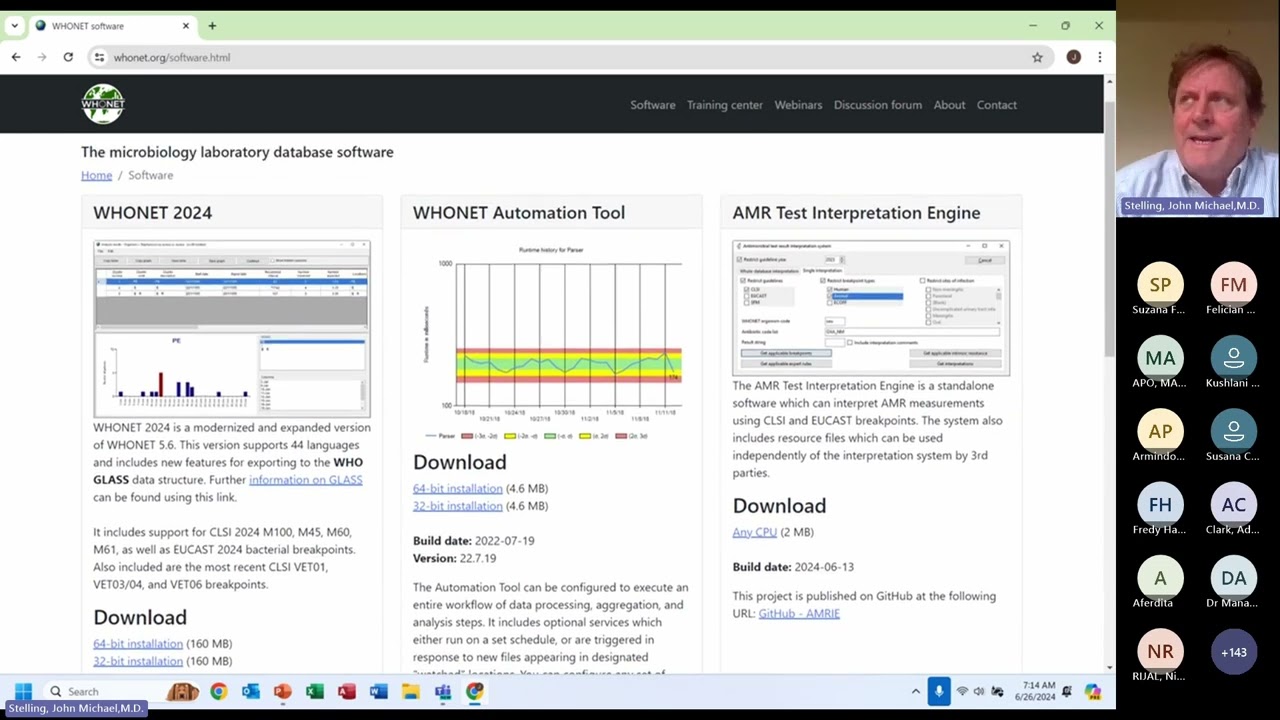This screenshot has width=1280, height=720.
Task: Select participant AP Armindo avatar
Action: point(1160,431)
